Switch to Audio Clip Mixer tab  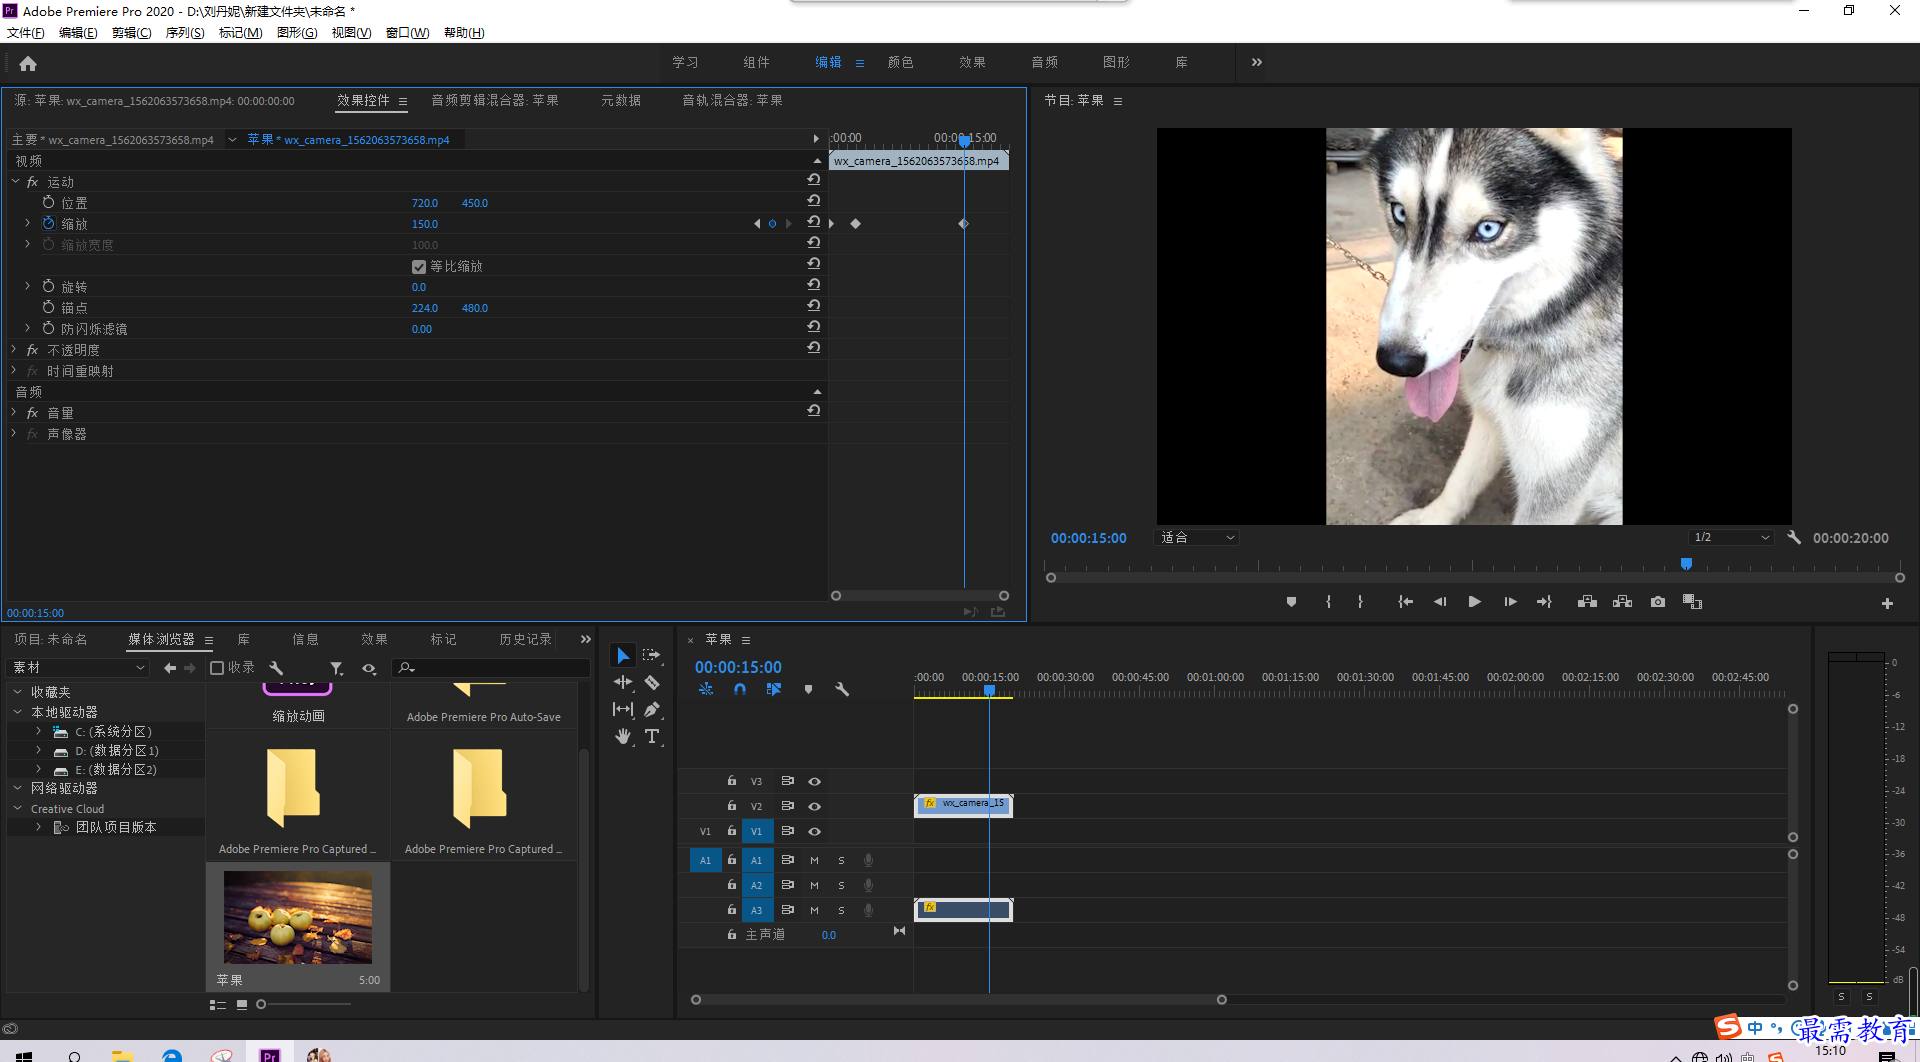495,100
